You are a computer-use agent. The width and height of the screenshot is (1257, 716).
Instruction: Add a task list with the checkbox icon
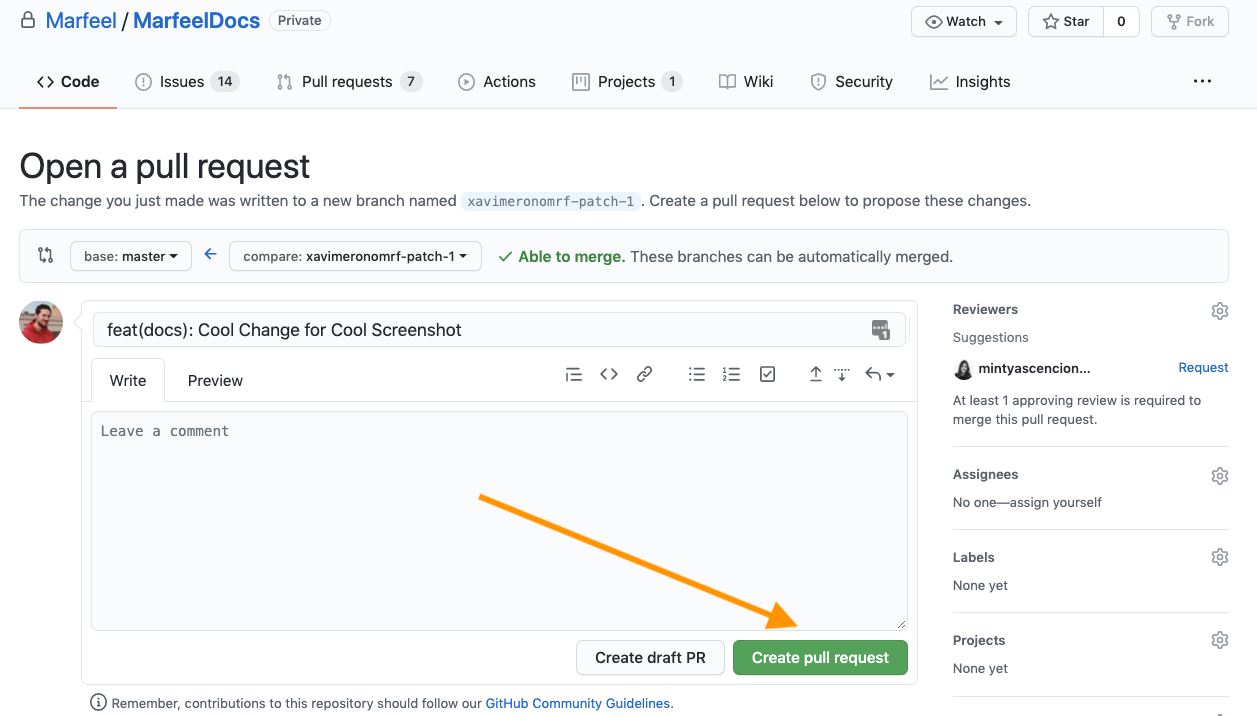click(767, 374)
